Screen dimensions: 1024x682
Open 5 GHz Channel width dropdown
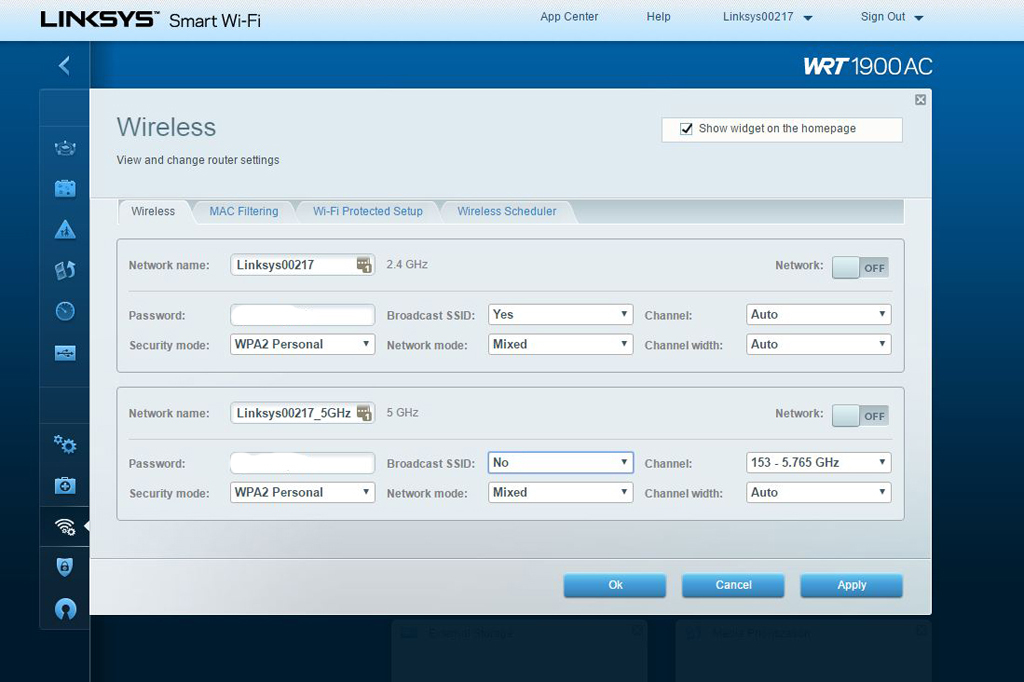pyautogui.click(x=818, y=493)
